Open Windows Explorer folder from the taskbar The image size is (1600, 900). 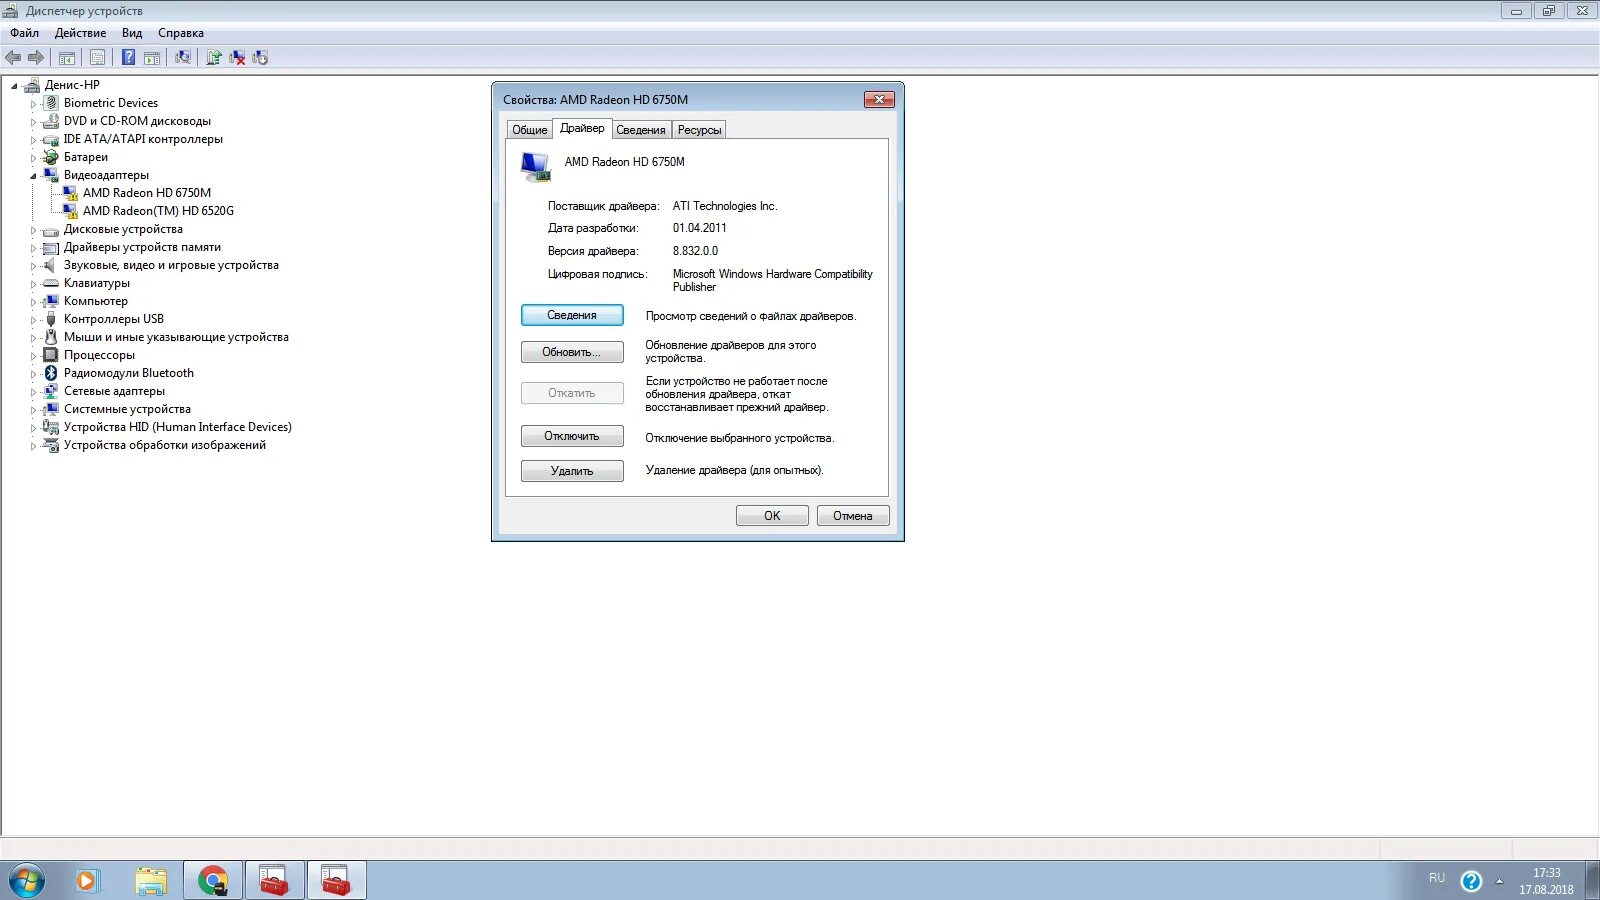(150, 881)
